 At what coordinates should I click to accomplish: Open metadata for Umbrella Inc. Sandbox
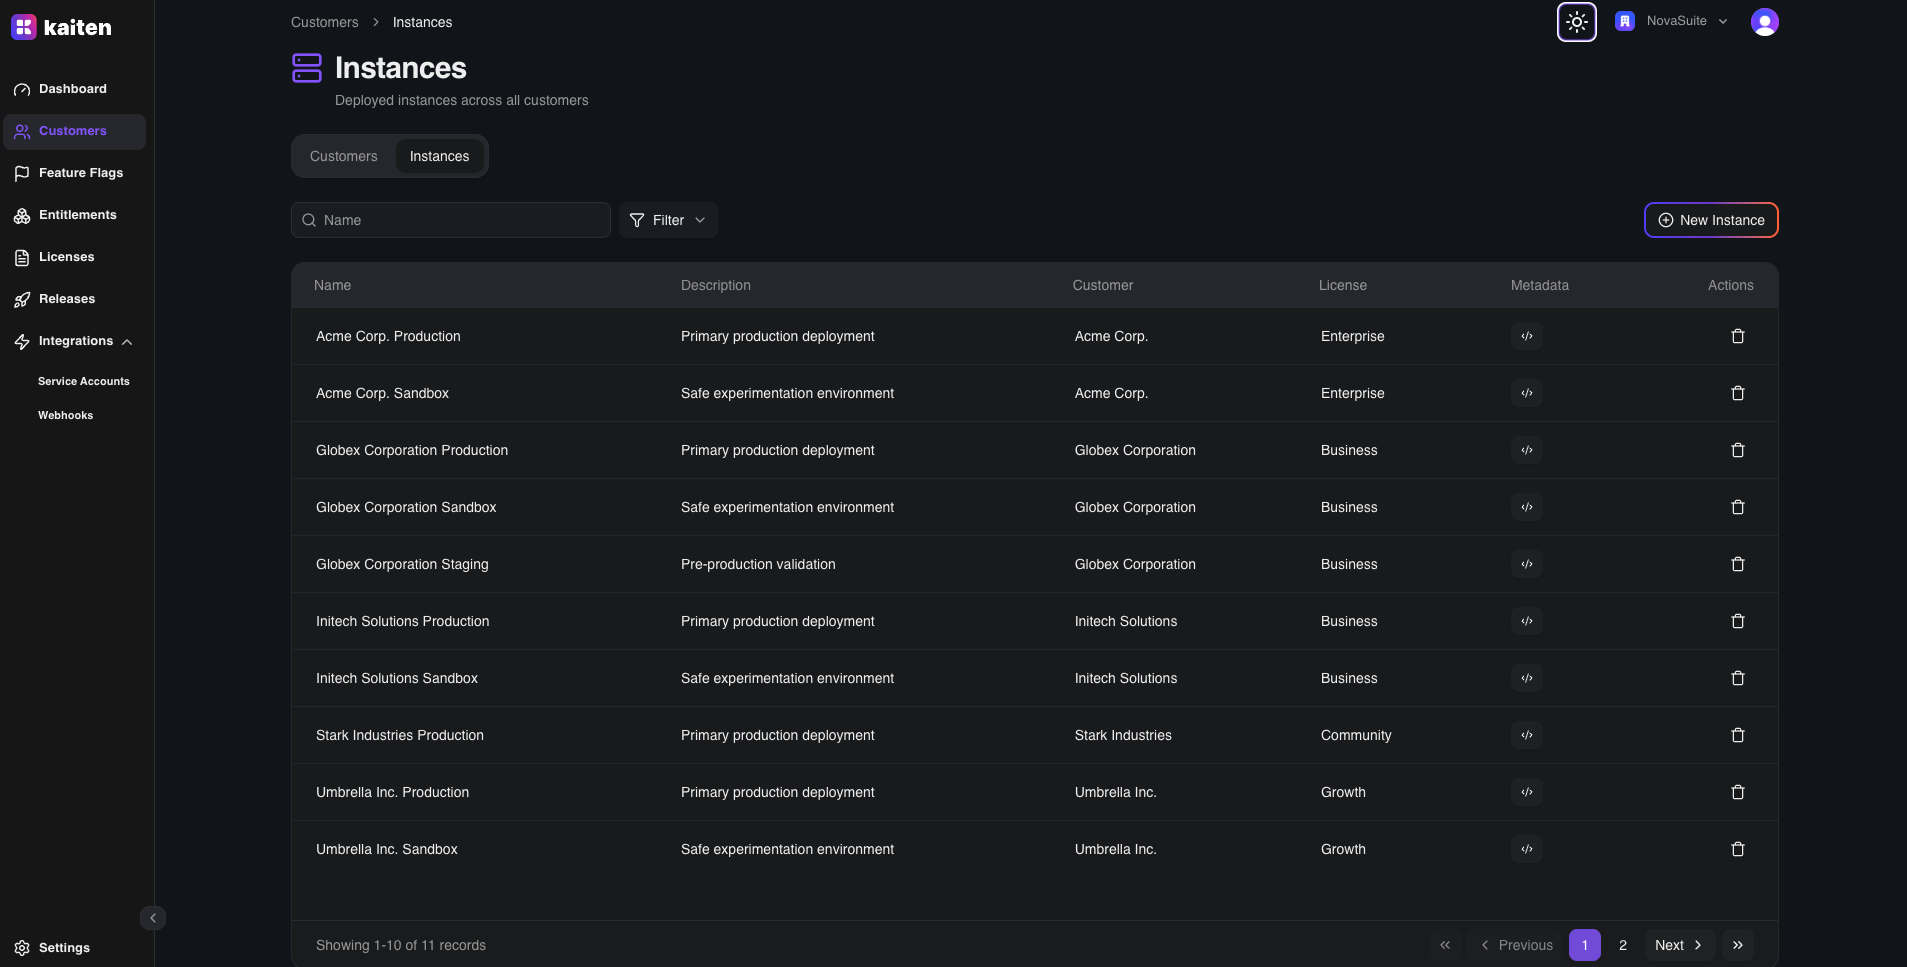1526,849
